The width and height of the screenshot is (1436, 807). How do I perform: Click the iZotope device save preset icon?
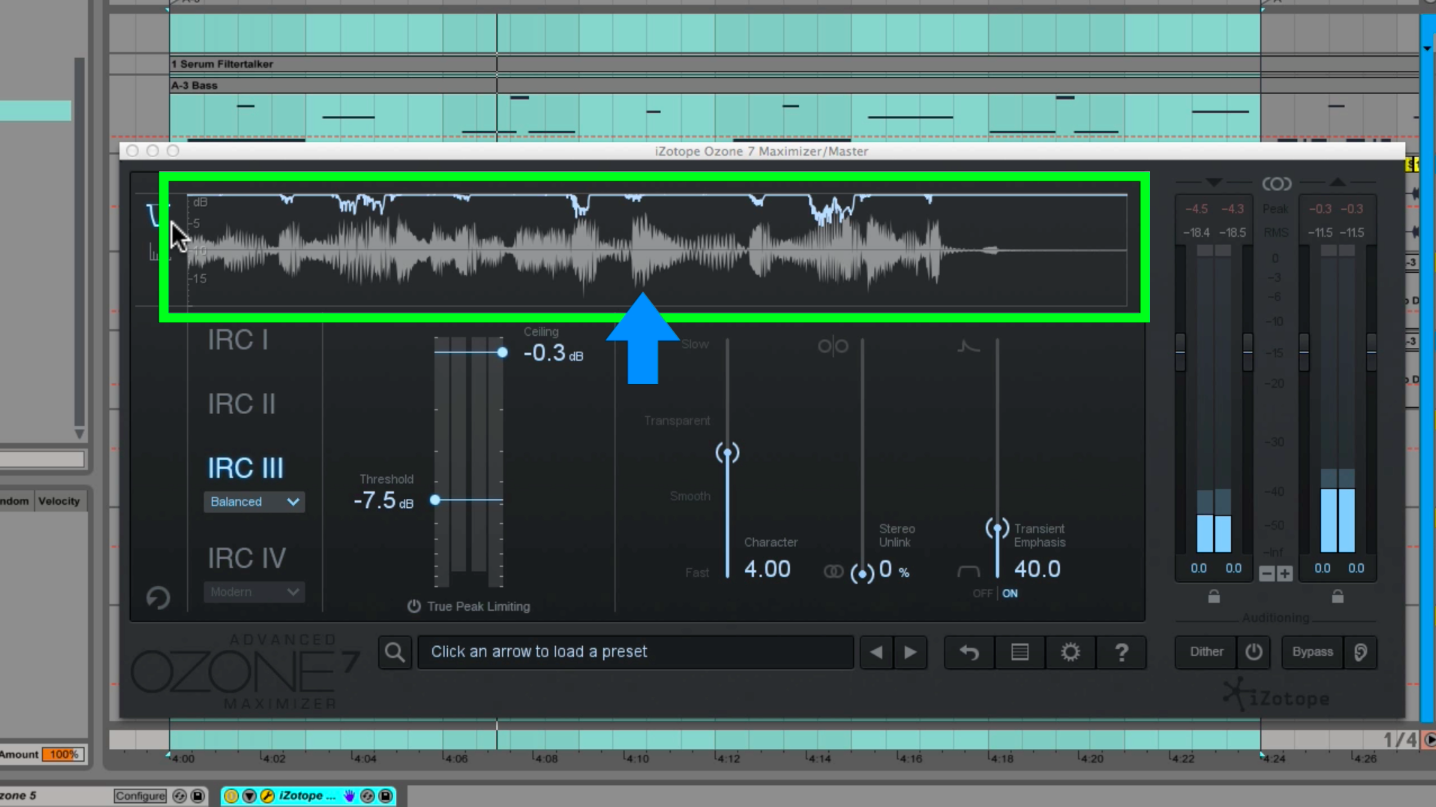click(x=385, y=796)
